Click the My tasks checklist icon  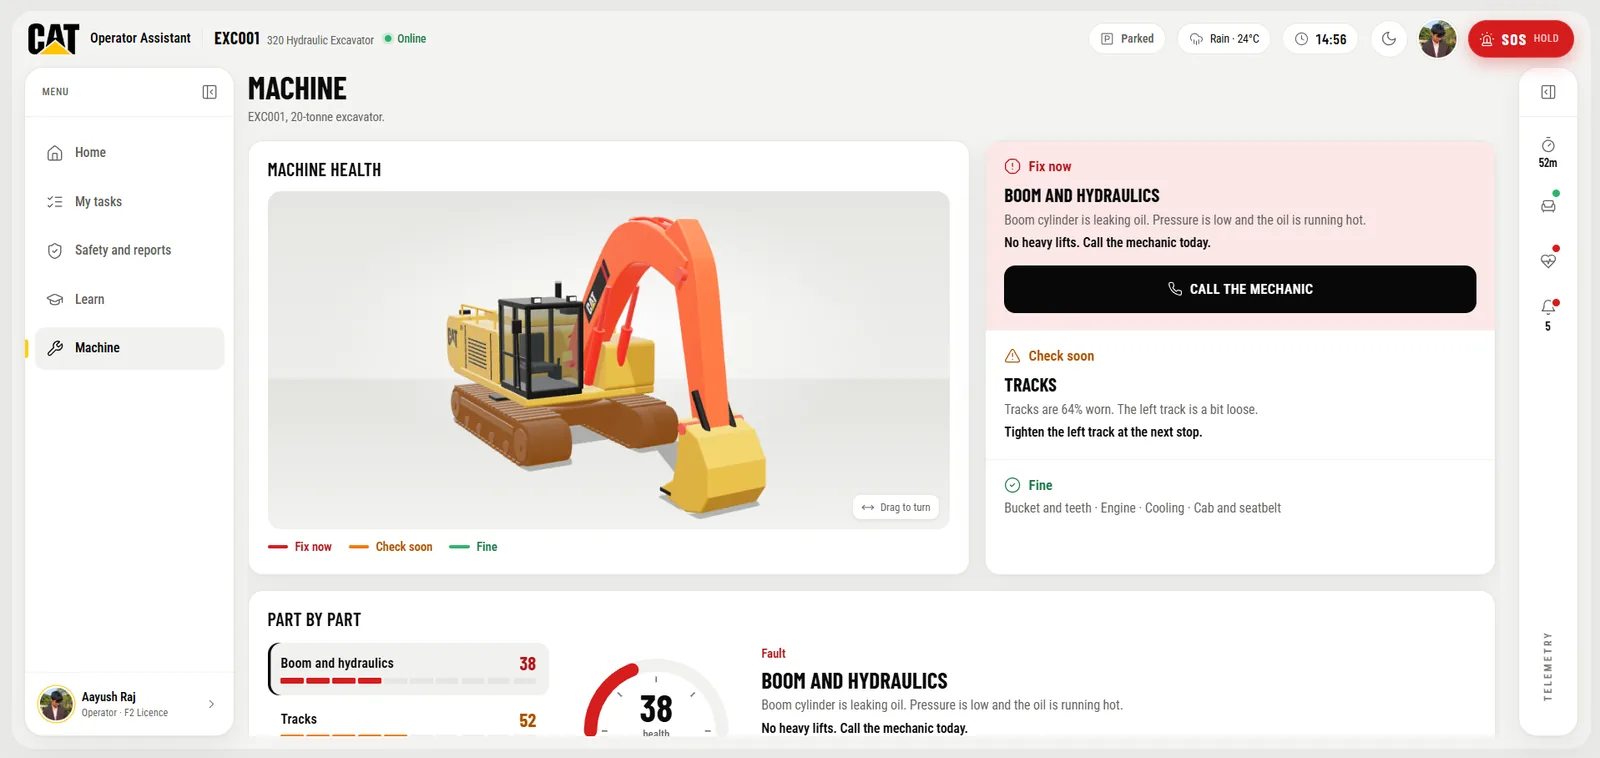click(55, 202)
